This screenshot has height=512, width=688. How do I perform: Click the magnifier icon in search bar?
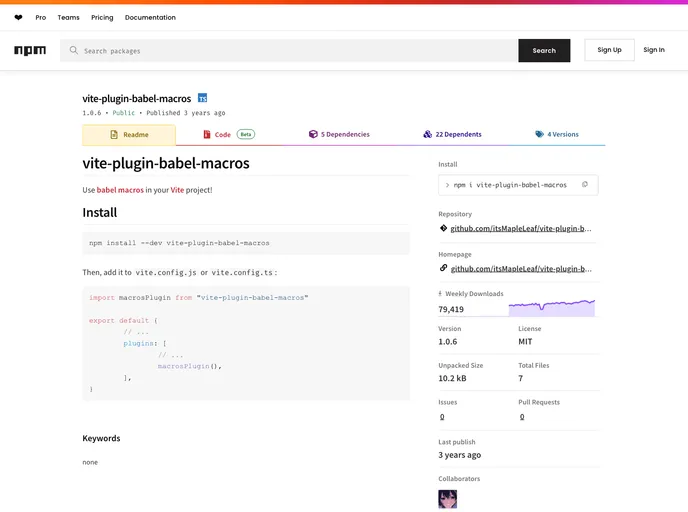[x=73, y=50]
